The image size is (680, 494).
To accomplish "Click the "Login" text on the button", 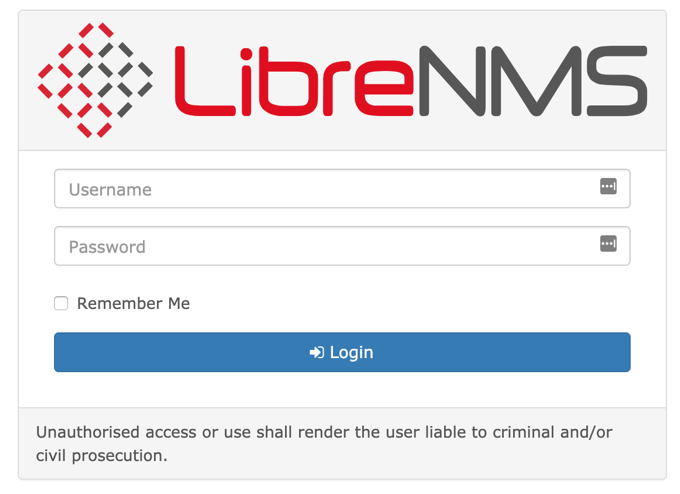I will point(351,353).
